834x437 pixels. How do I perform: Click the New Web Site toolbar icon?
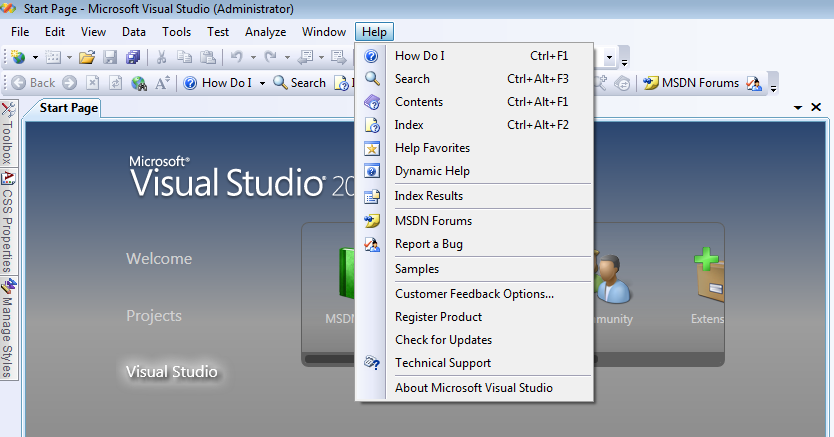pyautogui.click(x=19, y=57)
